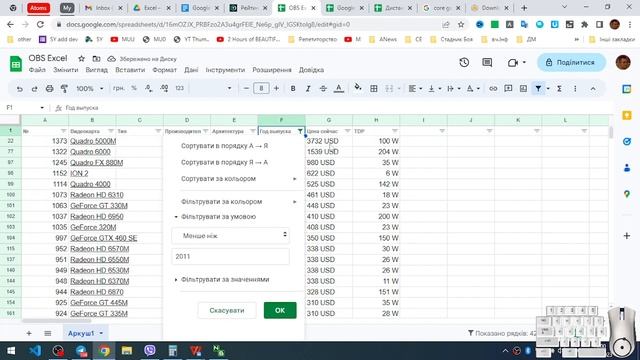The image size is (640, 360).
Task: Open the text color picker
Action: (338, 89)
